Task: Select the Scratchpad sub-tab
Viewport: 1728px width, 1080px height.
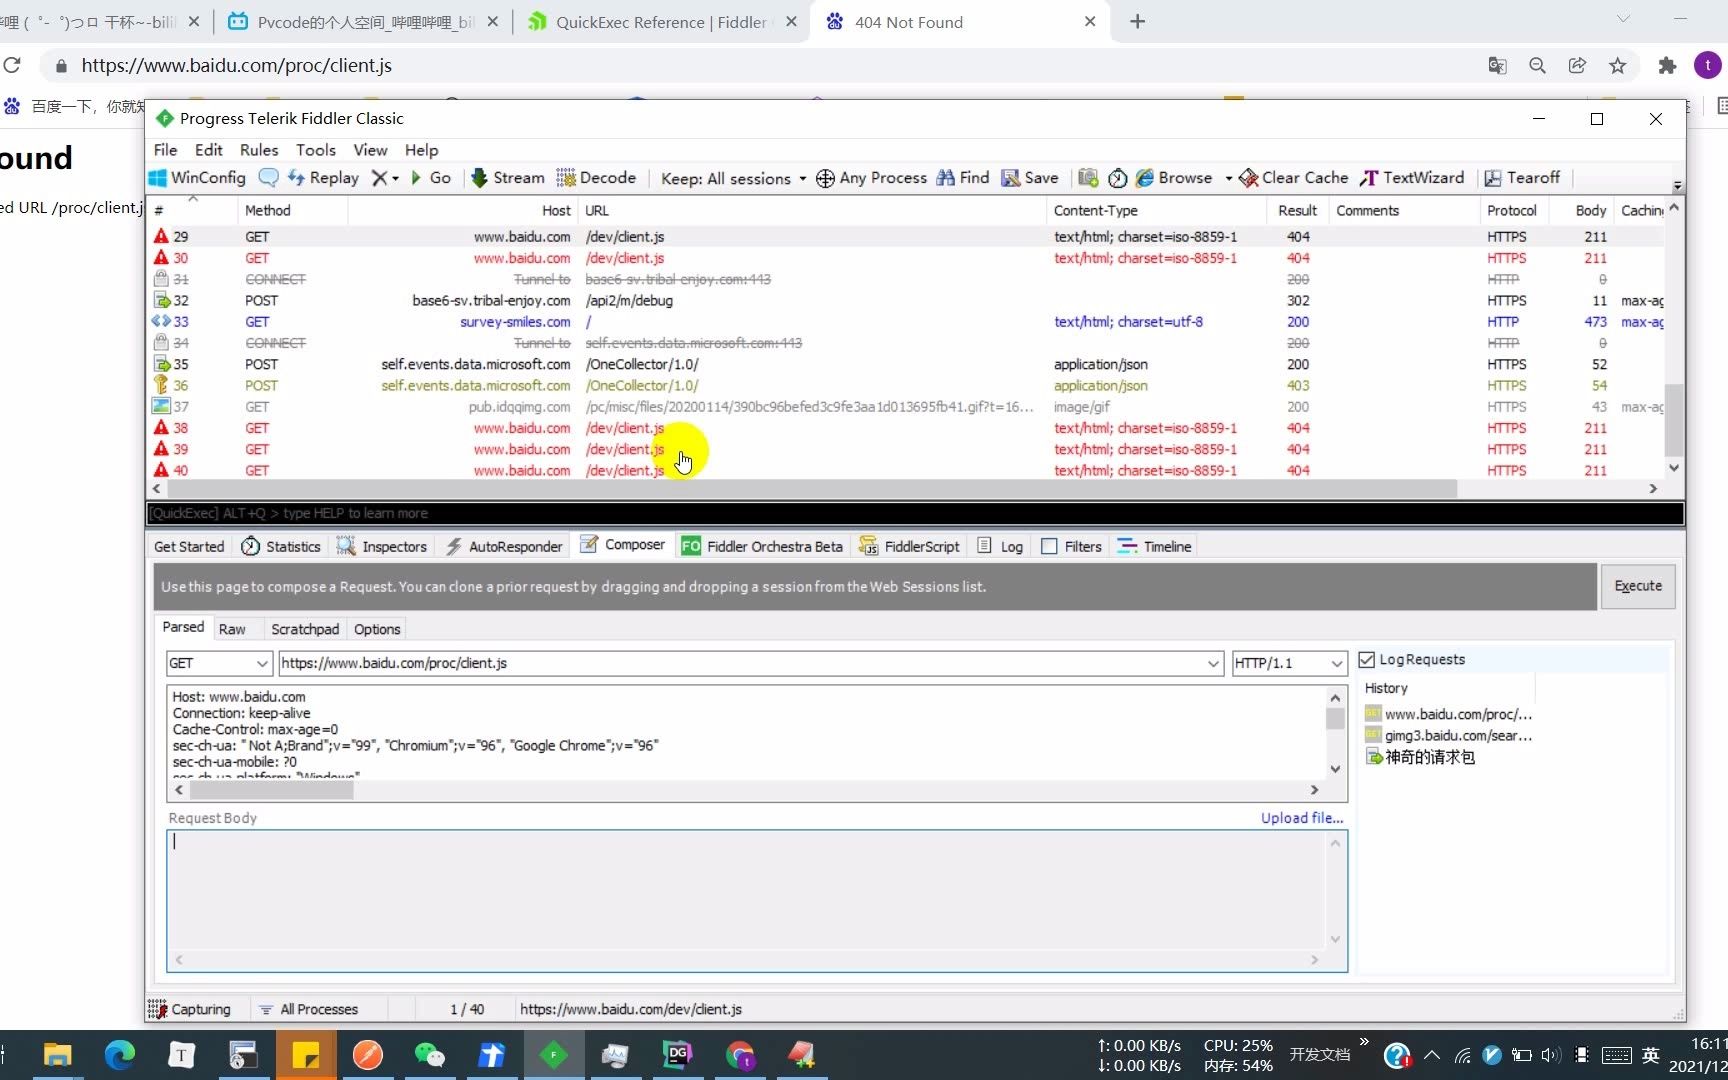Action: (x=305, y=629)
